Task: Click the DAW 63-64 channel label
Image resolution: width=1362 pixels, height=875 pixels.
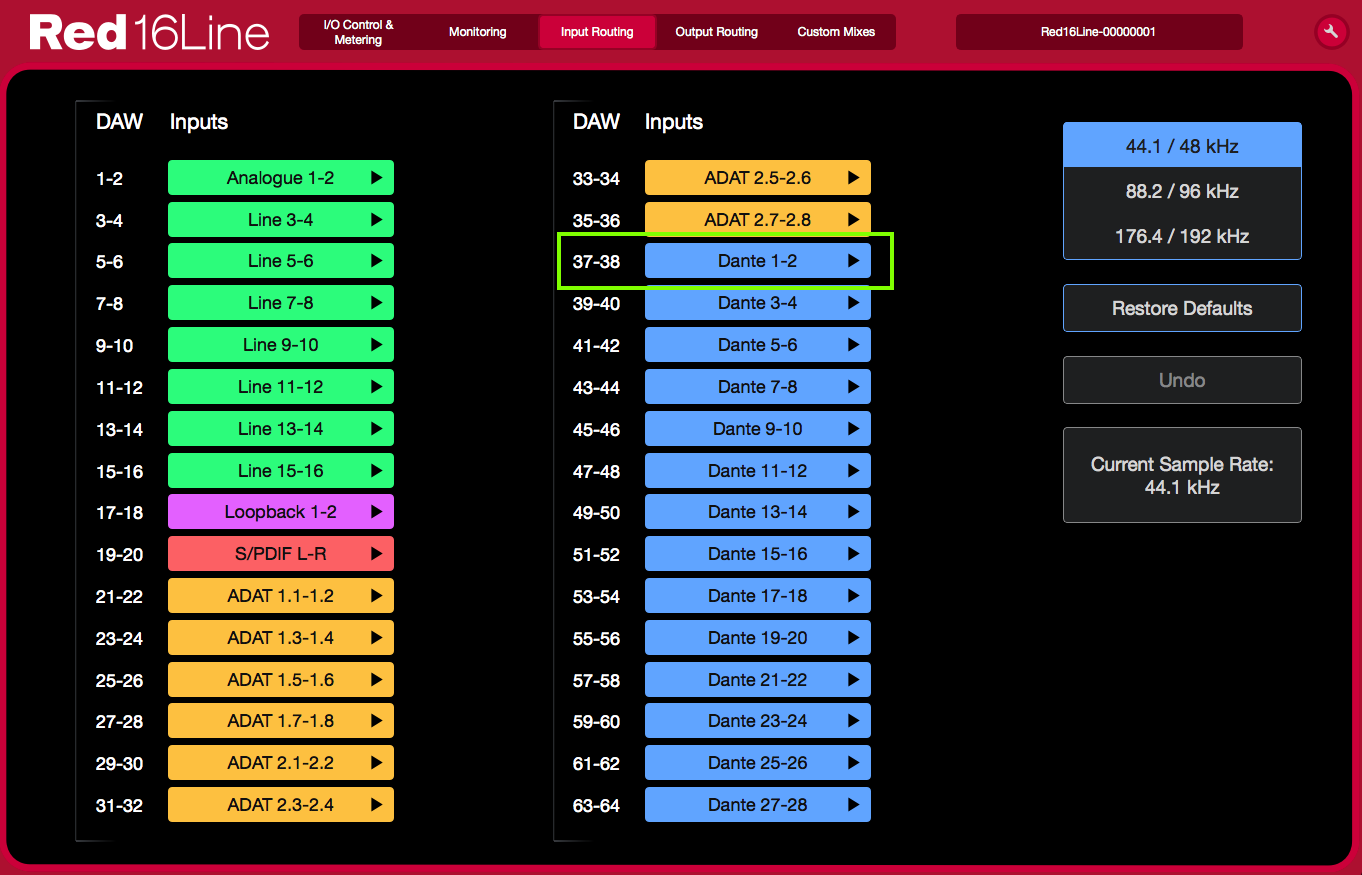Action: click(596, 806)
